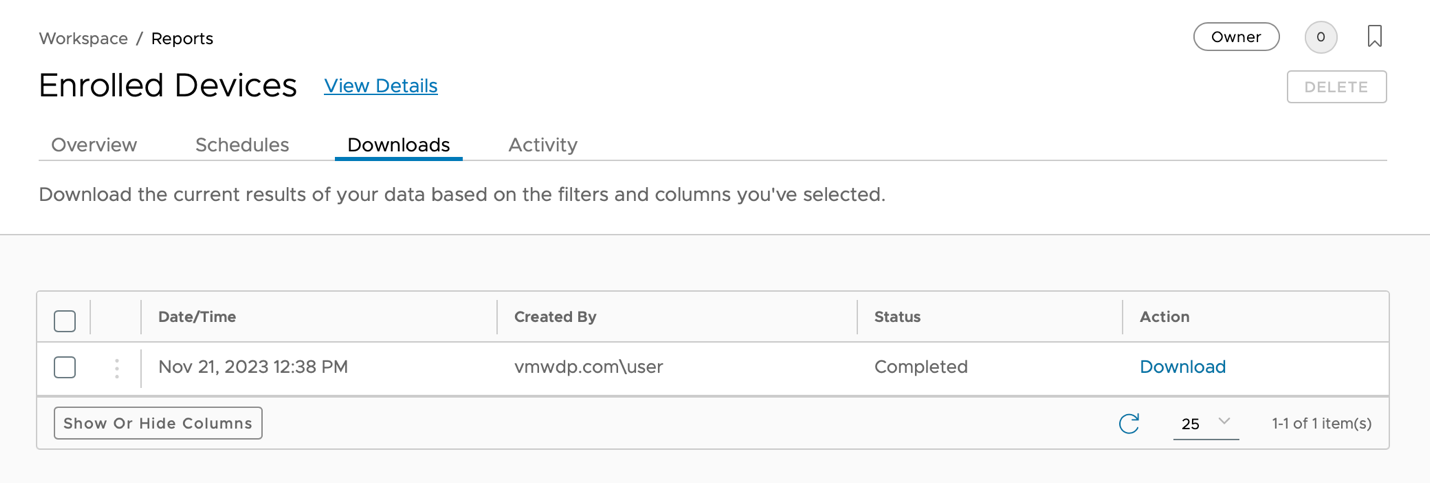Image resolution: width=1430 pixels, height=483 pixels.
Task: Click the bookmark icon
Action: tap(1375, 37)
